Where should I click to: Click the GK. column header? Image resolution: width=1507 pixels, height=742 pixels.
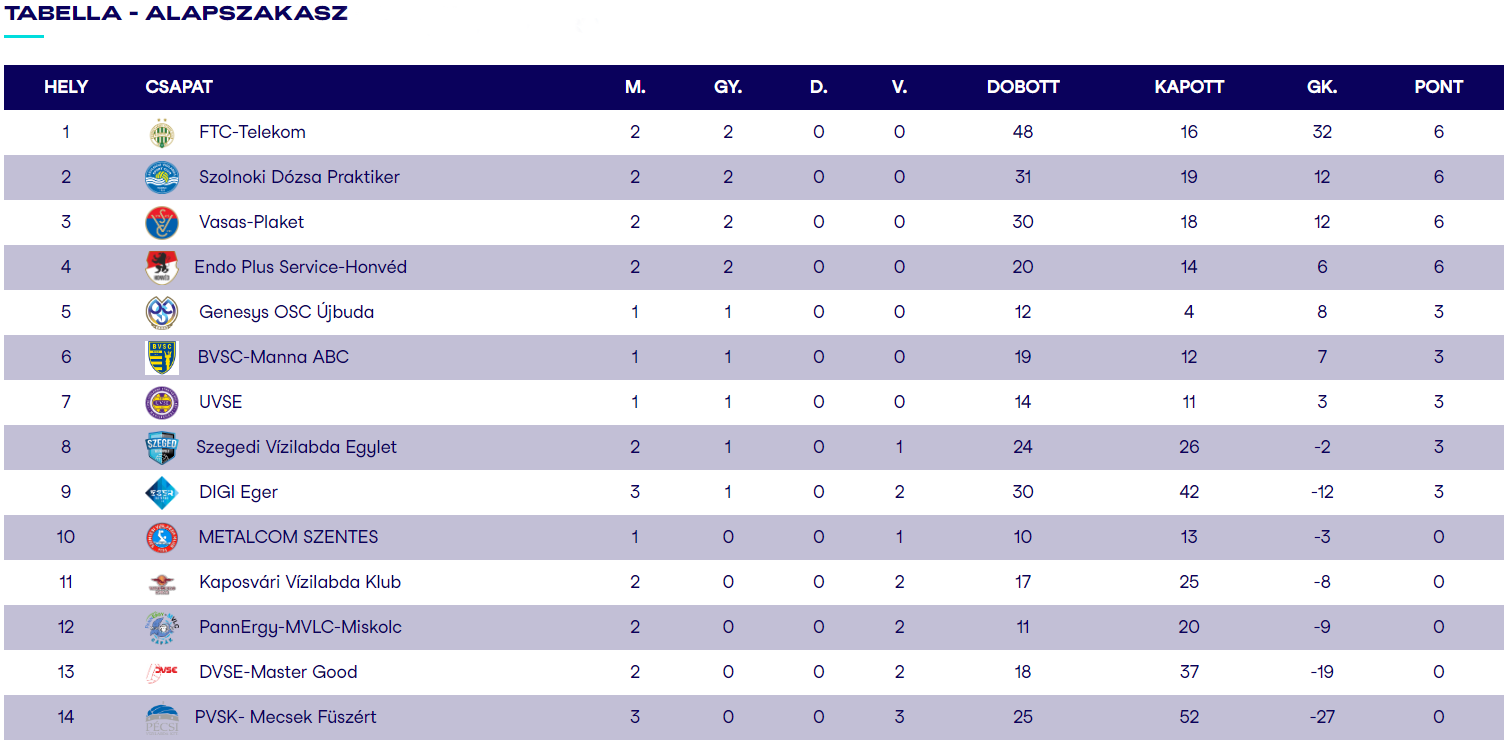[x=1321, y=87]
